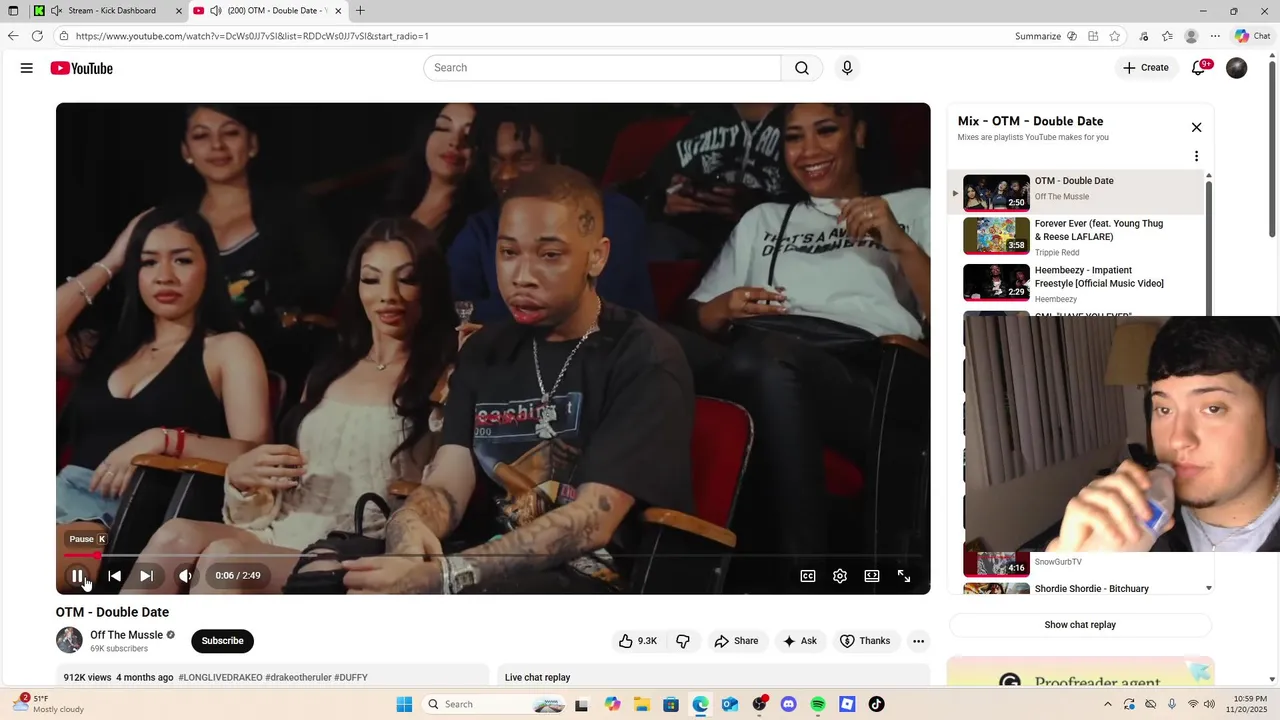Seek on the red video progress bar
This screenshot has height=720, width=1280.
pos(492,555)
